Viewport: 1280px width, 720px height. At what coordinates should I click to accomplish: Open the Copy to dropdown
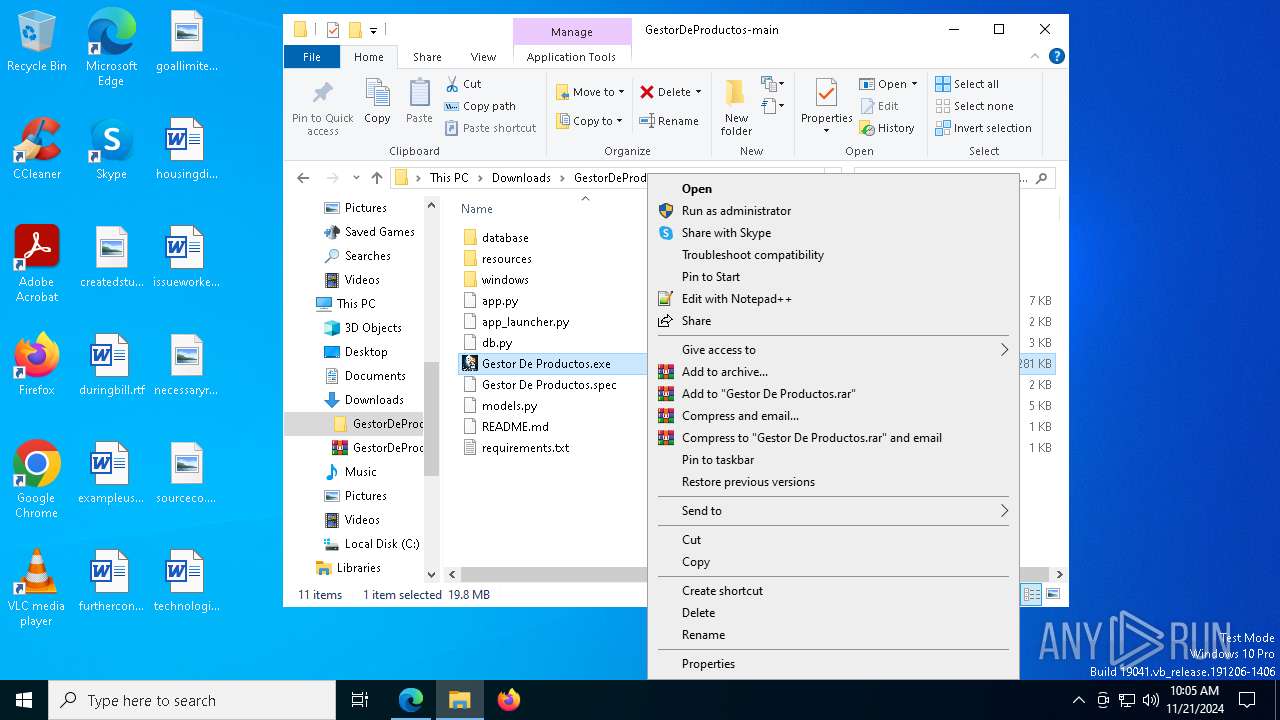point(589,121)
